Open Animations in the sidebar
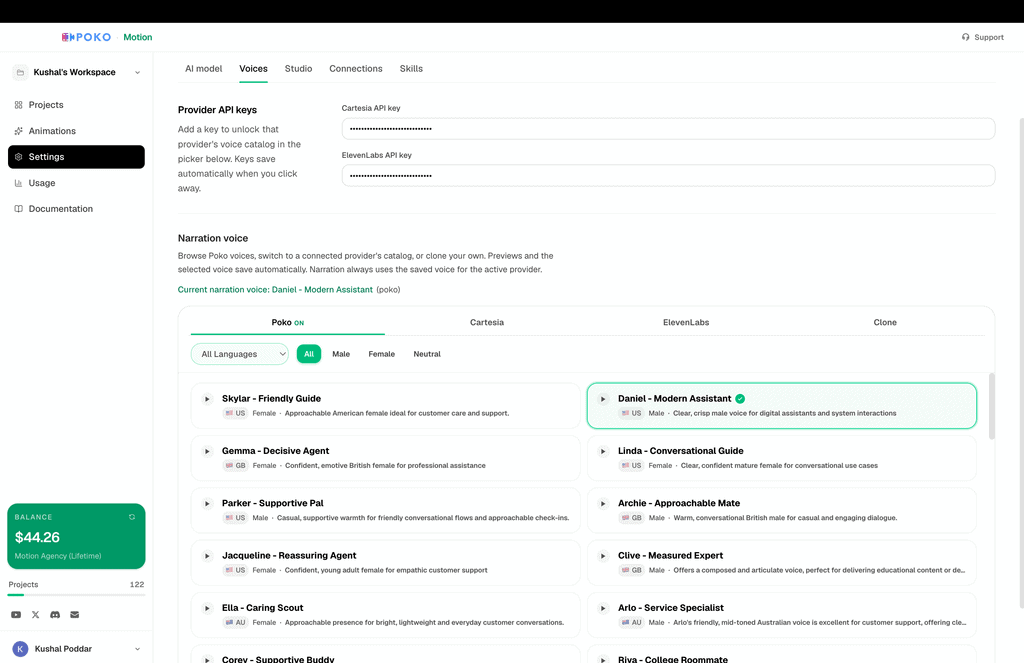Image resolution: width=1024 pixels, height=663 pixels. tap(76, 131)
